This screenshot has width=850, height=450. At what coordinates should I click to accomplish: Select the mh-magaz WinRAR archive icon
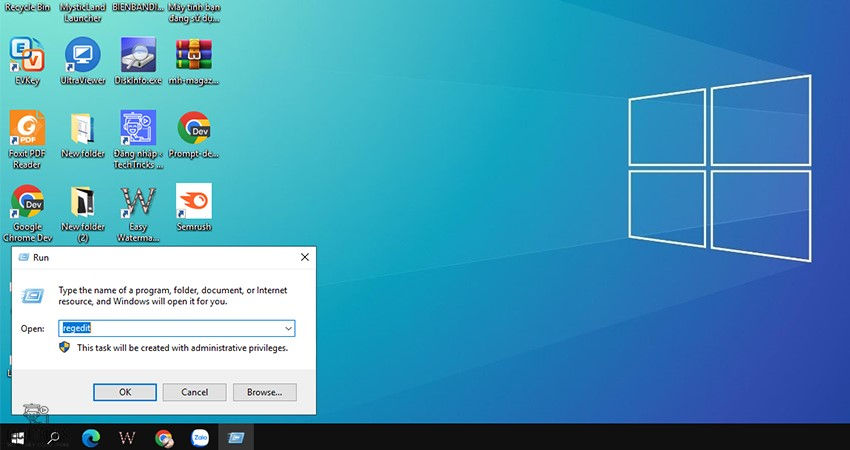194,61
